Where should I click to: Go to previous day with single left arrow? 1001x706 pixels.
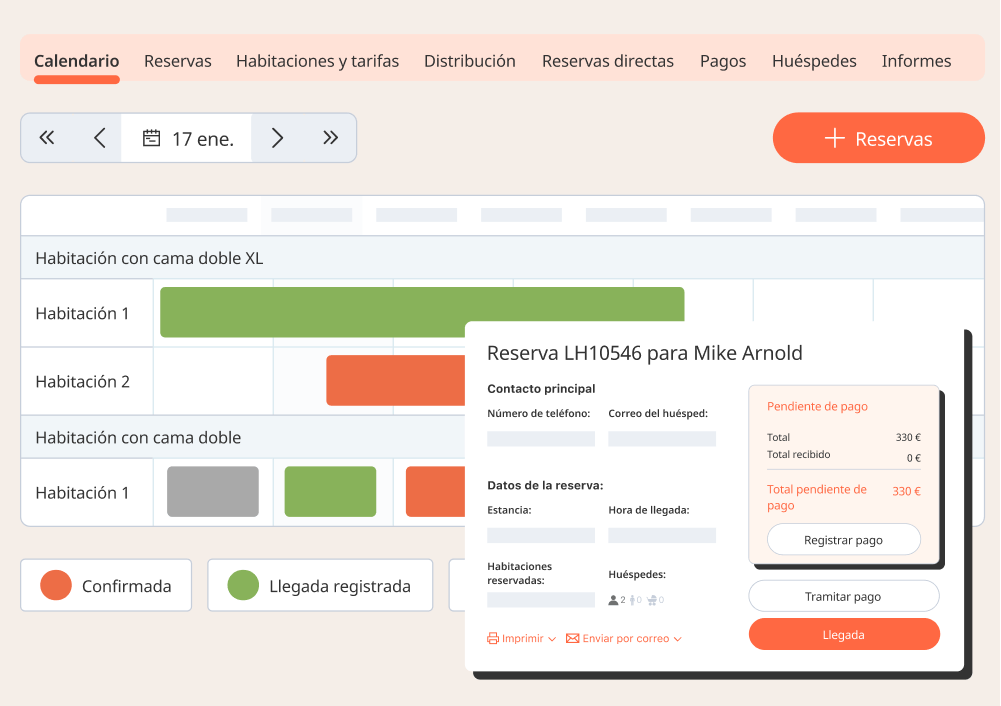click(x=99, y=138)
